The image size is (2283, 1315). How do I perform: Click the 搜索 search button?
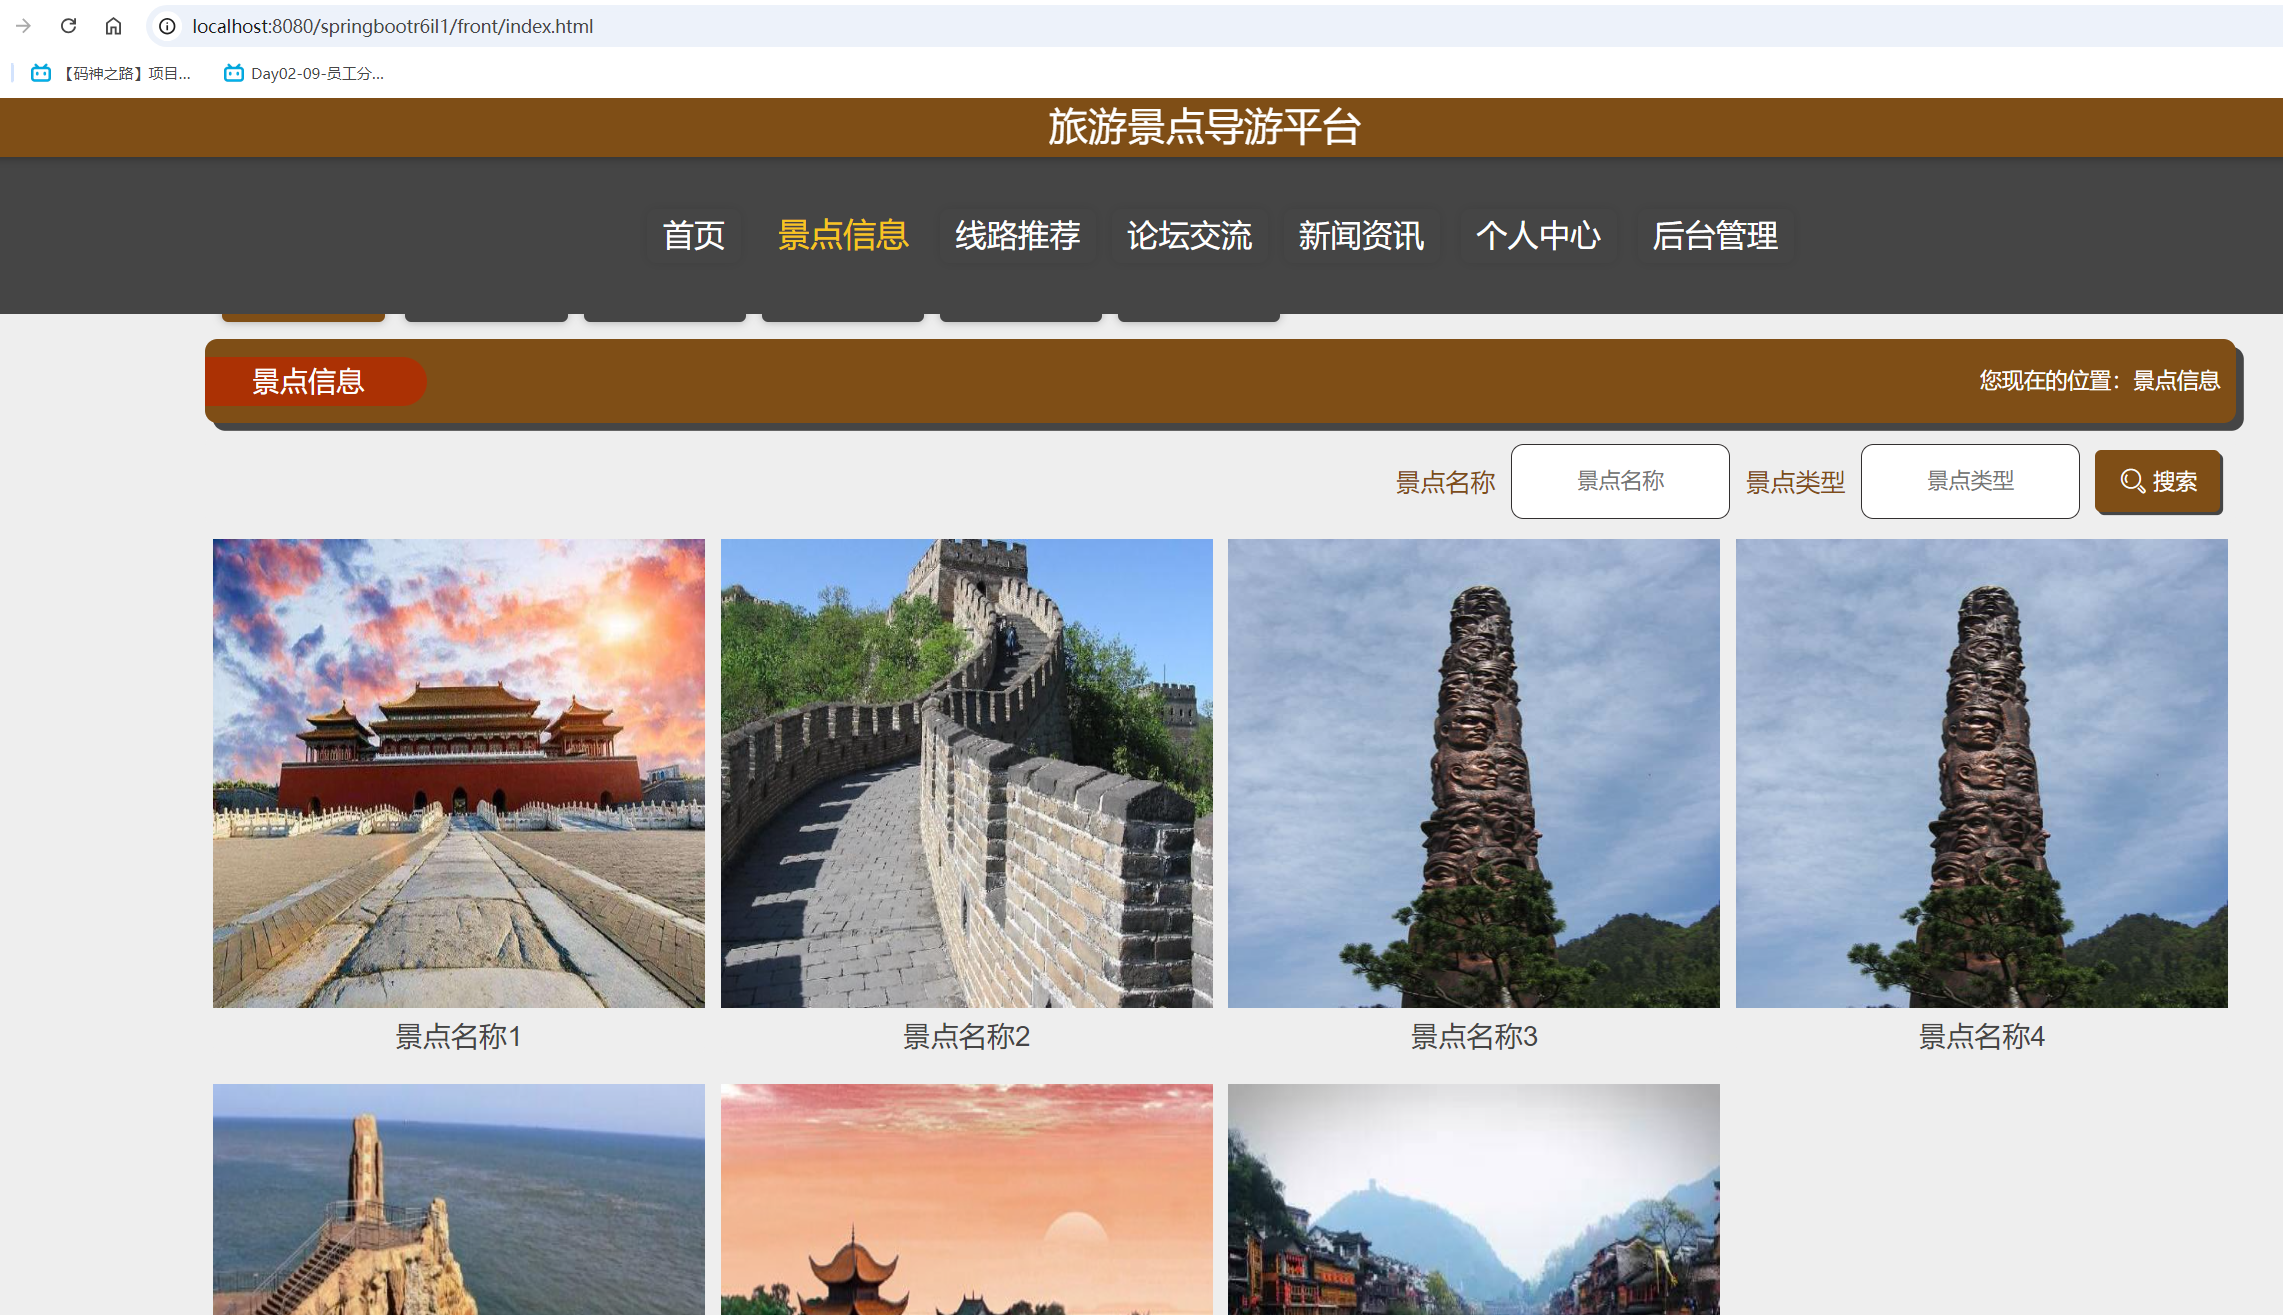click(x=2158, y=481)
